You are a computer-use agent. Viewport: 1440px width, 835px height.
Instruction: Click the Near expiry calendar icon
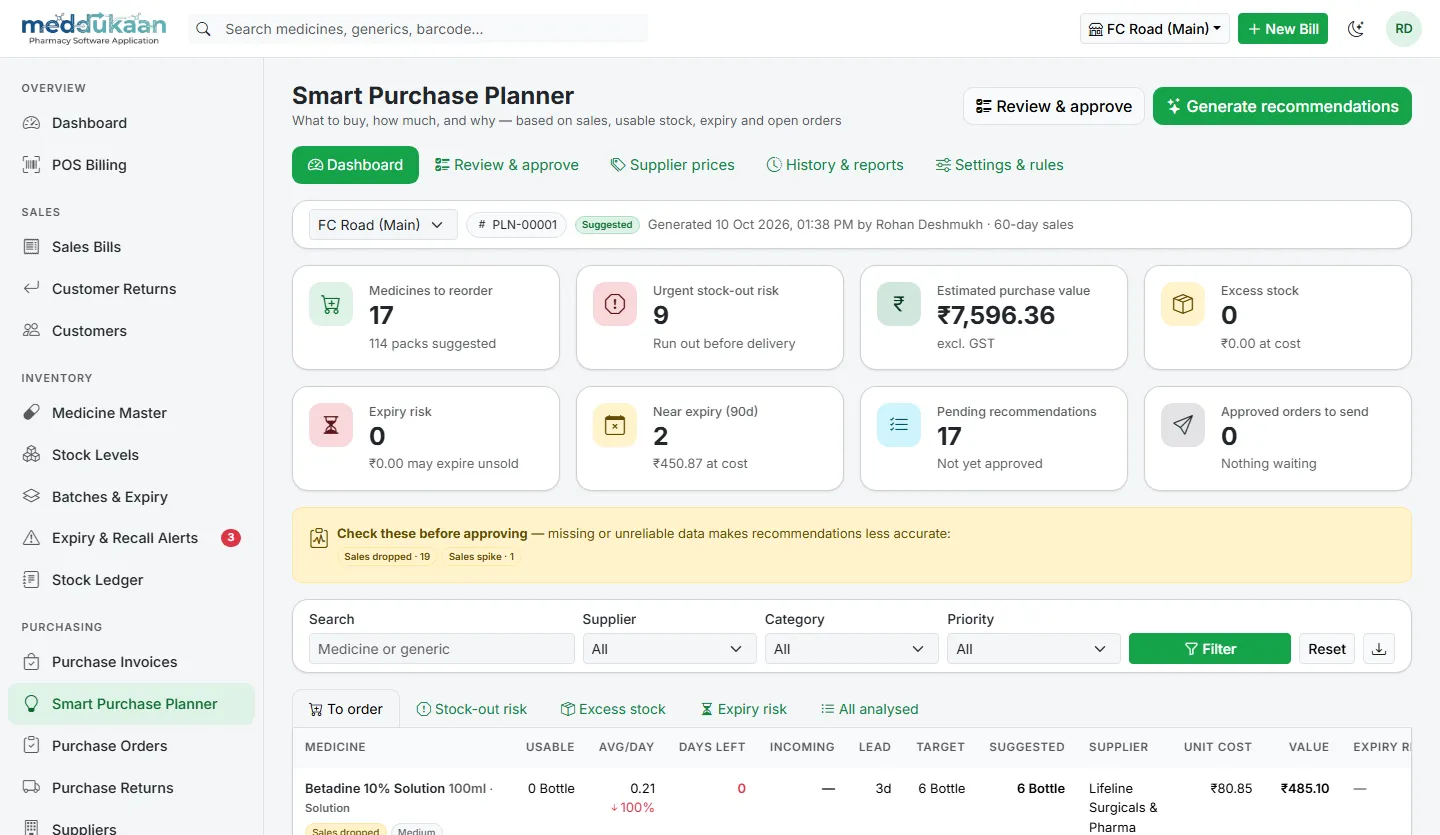[615, 425]
